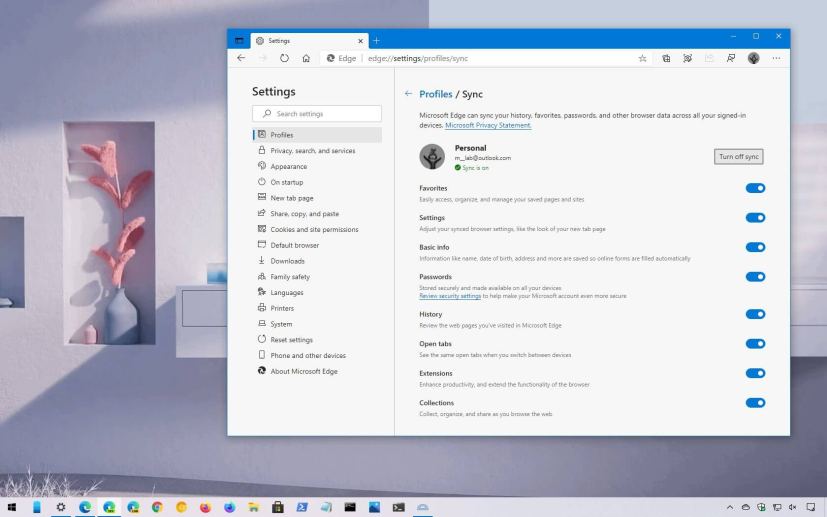
Task: Turn off Passwords sync toggle
Action: pyautogui.click(x=755, y=276)
